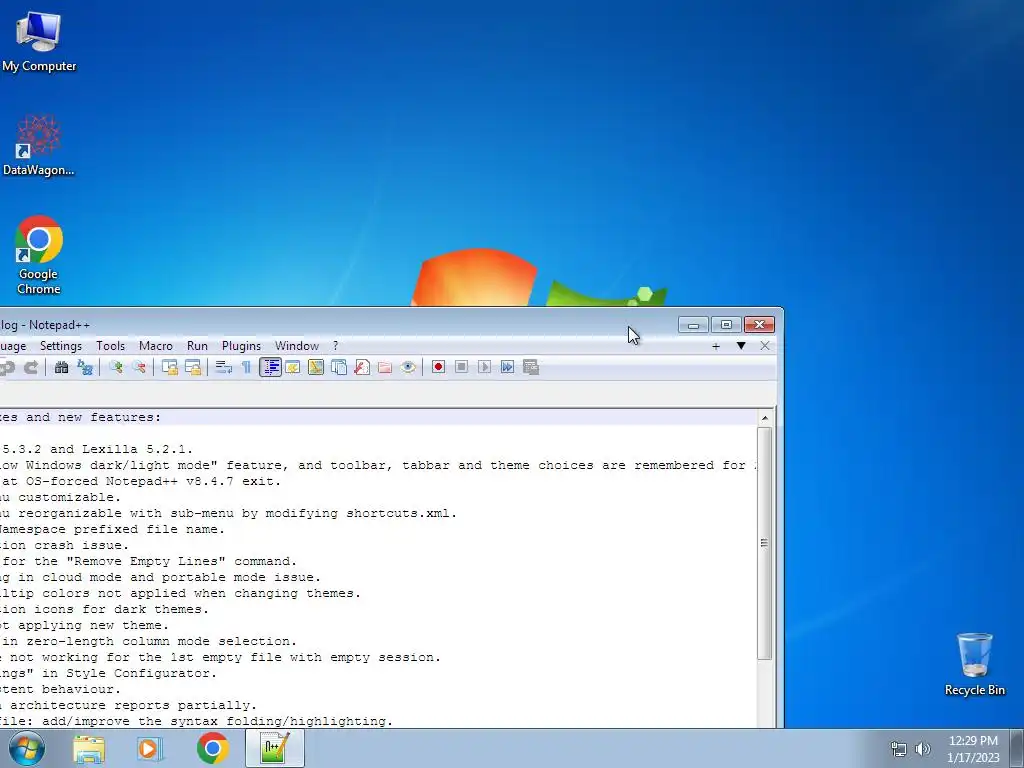This screenshot has width=1024, height=768.
Task: Start macro recording with red dot icon
Action: pyautogui.click(x=438, y=368)
